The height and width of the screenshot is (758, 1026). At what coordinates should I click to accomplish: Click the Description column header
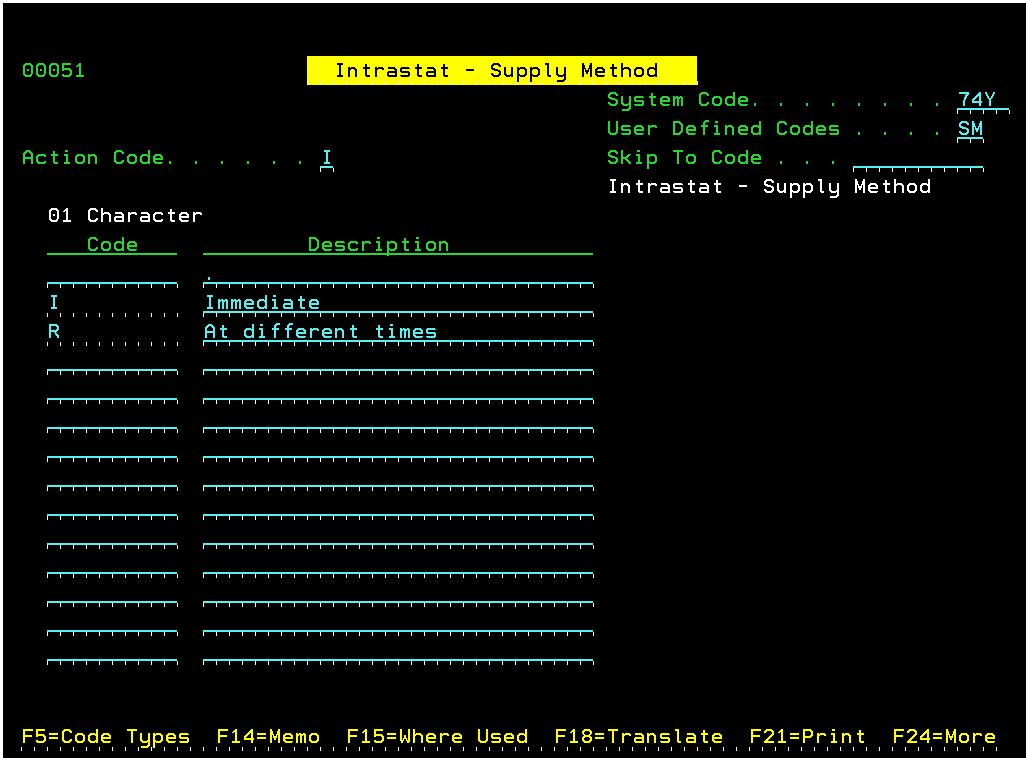click(x=398, y=244)
